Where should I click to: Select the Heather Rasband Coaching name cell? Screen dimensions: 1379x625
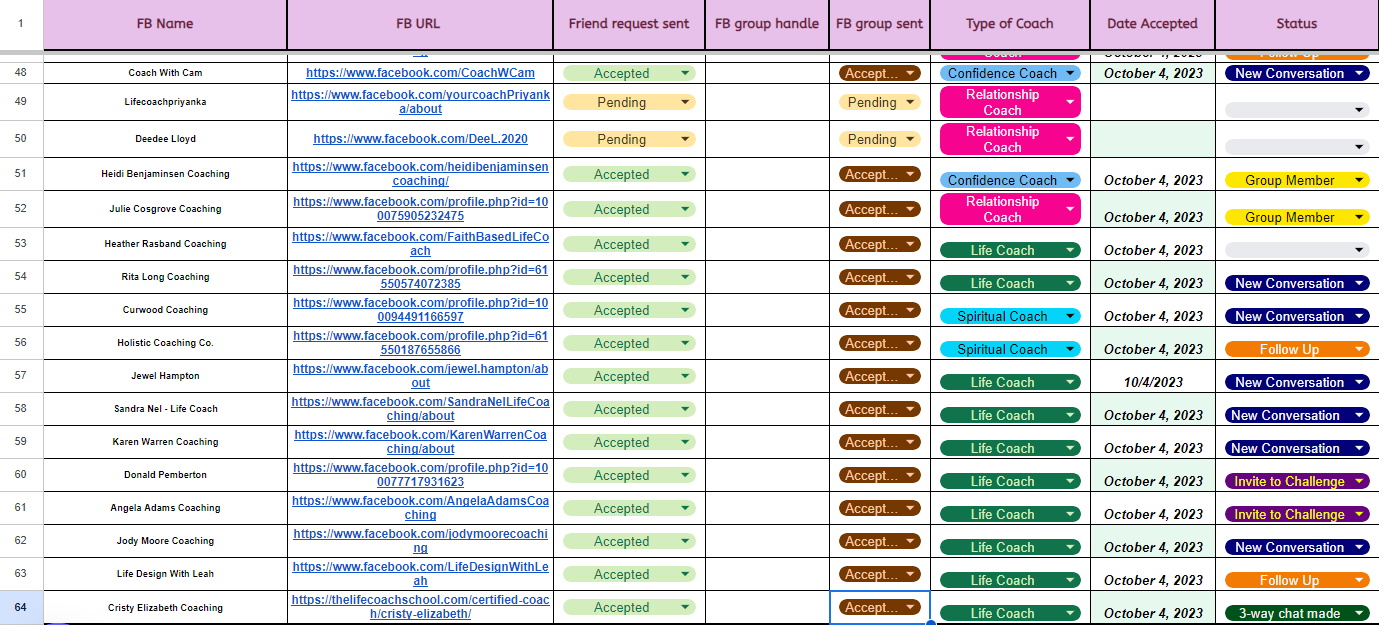[165, 244]
